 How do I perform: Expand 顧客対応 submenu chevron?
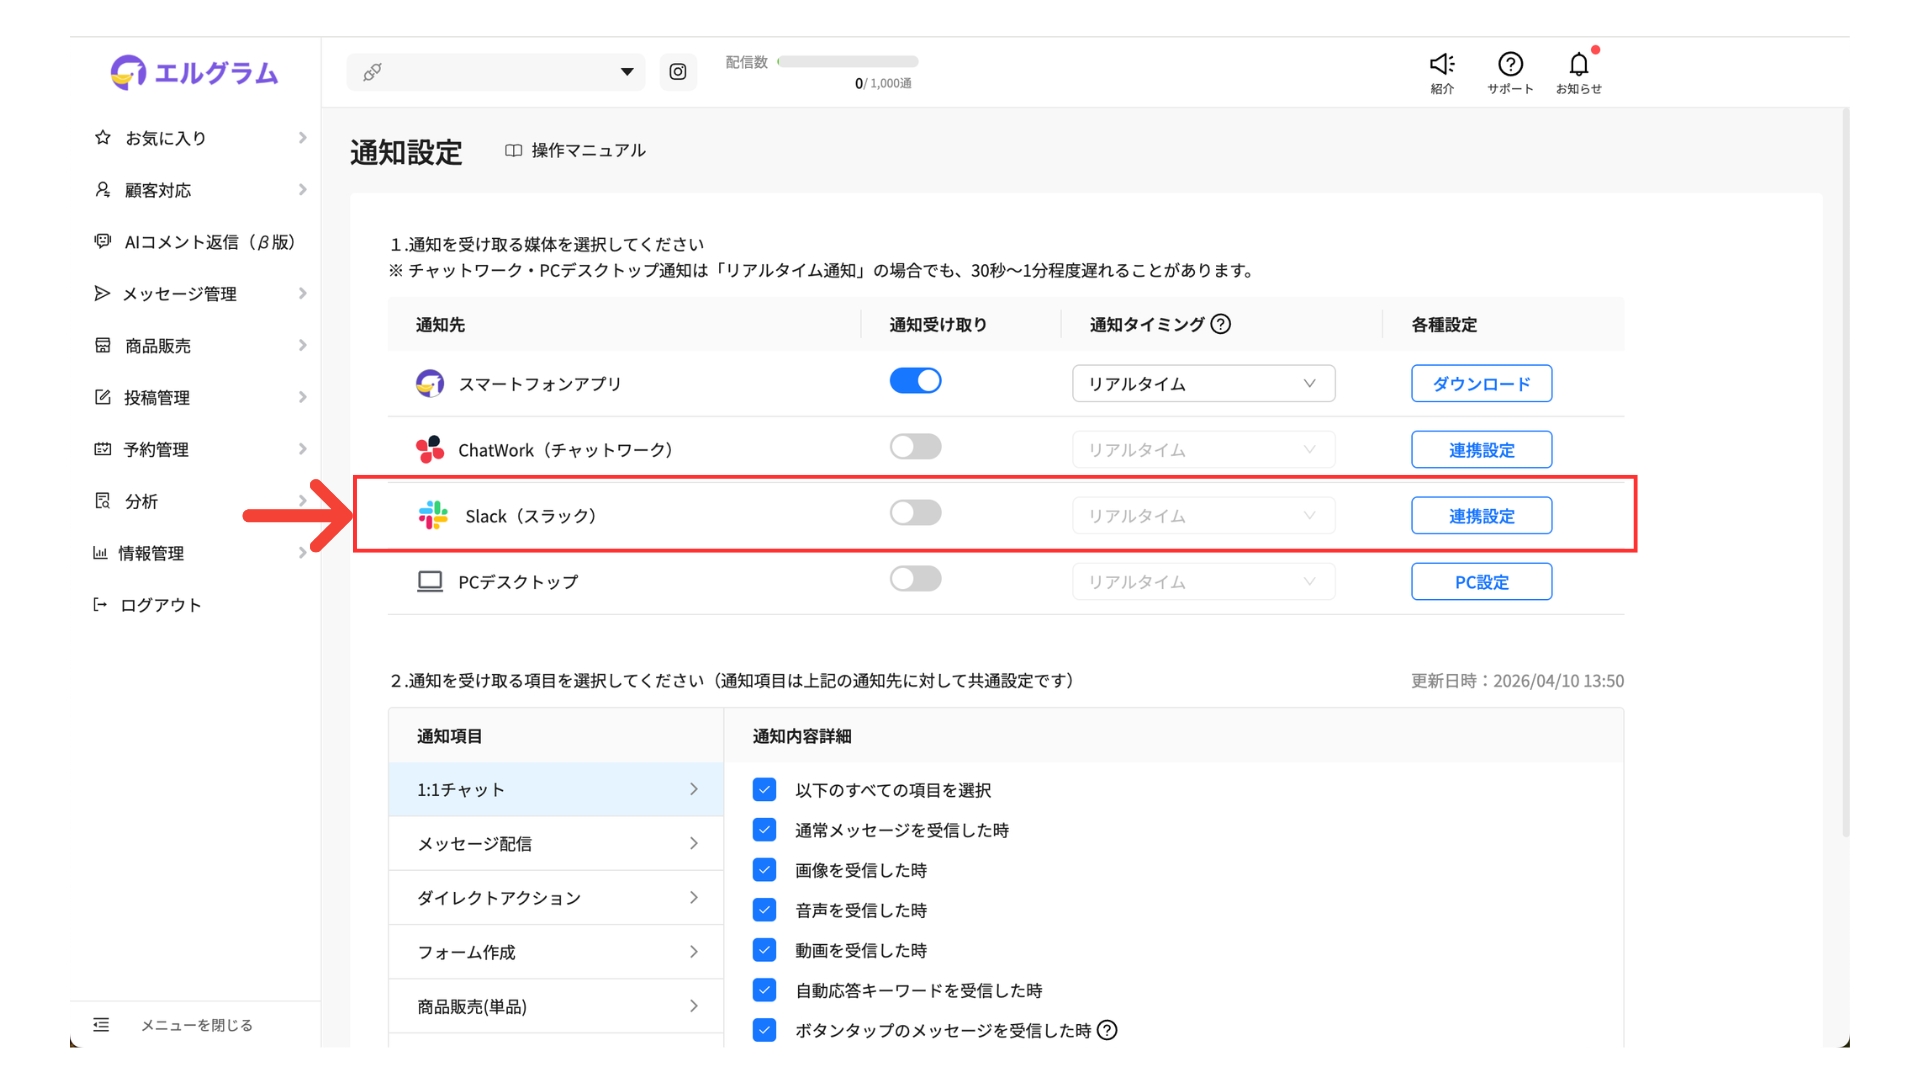302,189
